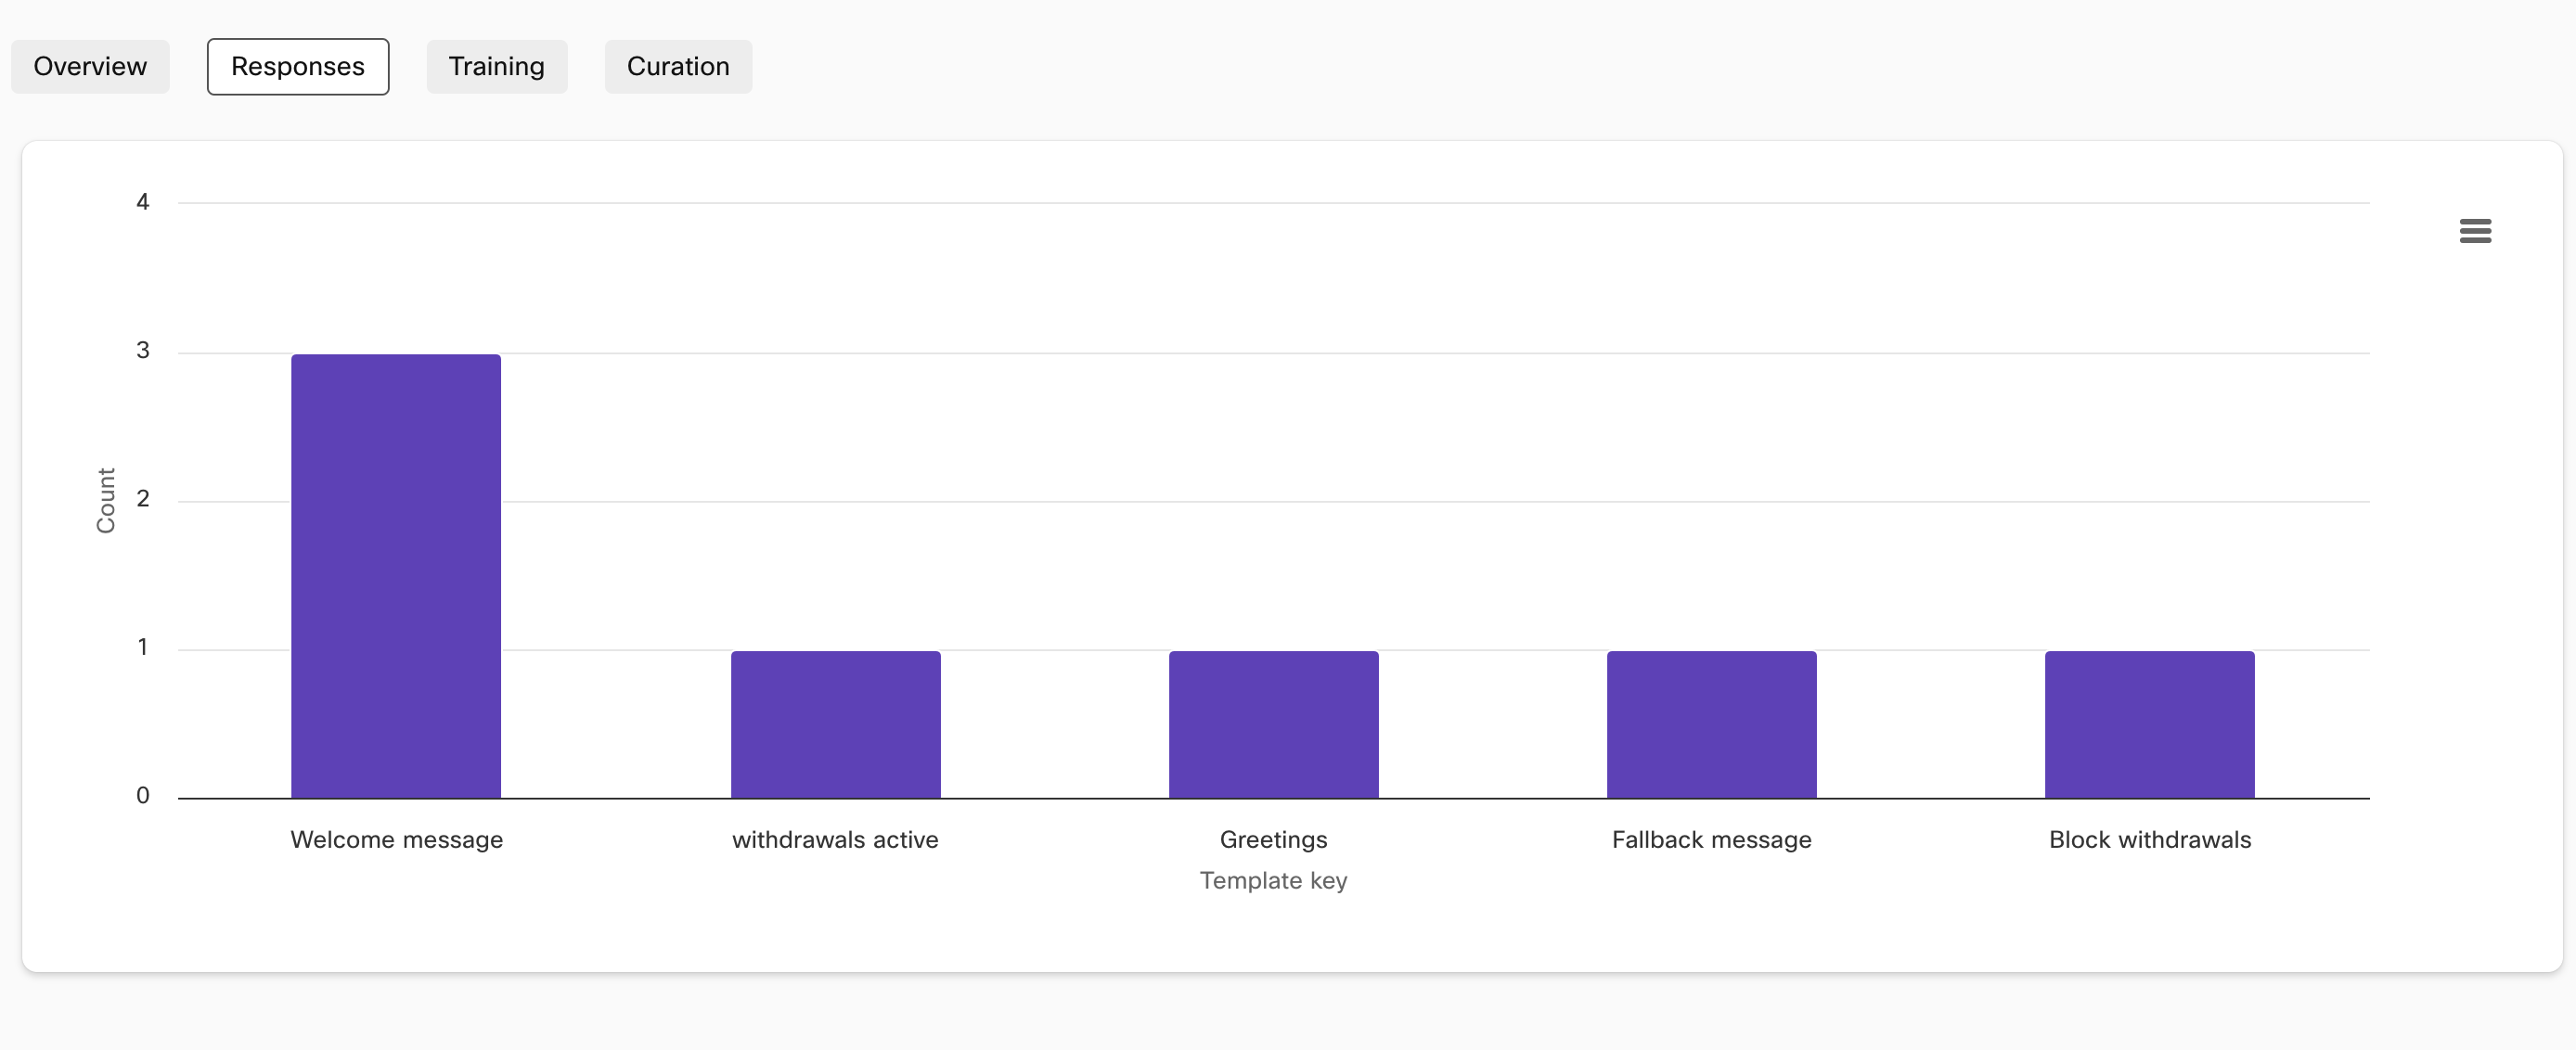Open the chart hamburger menu icon
This screenshot has width=2576, height=1050.
(x=2475, y=231)
